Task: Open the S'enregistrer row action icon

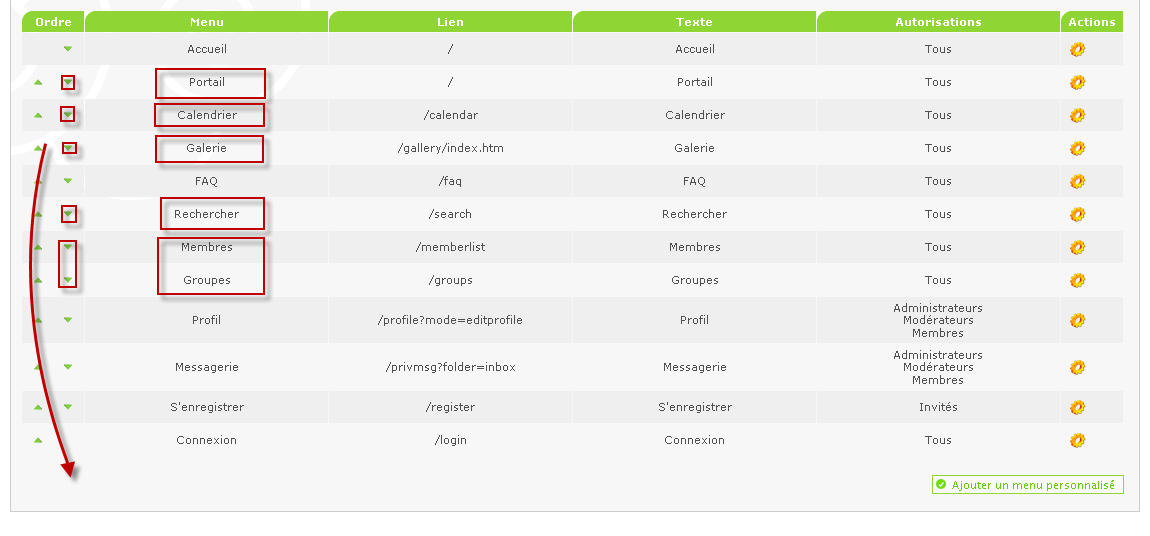Action: coord(1077,407)
